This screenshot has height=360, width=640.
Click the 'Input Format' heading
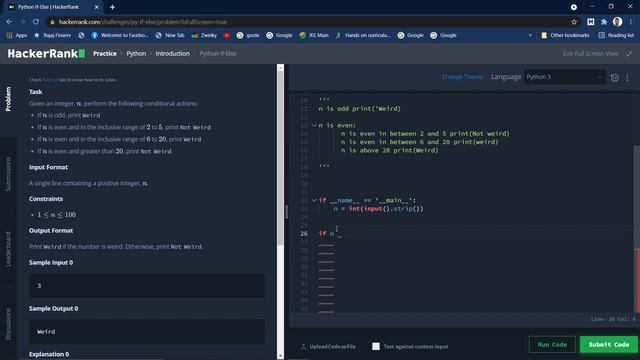[x=49, y=167]
